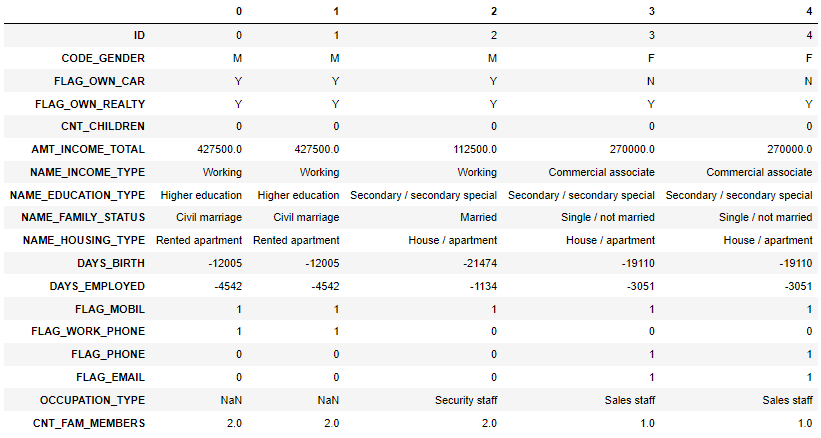
Task: Select the OCCUPATION_TYPE row header
Action: (92, 400)
